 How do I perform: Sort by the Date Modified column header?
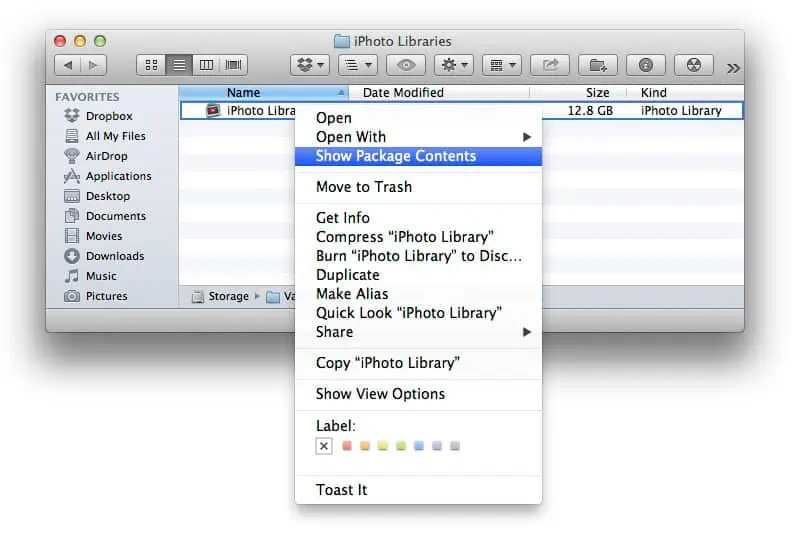click(x=439, y=93)
